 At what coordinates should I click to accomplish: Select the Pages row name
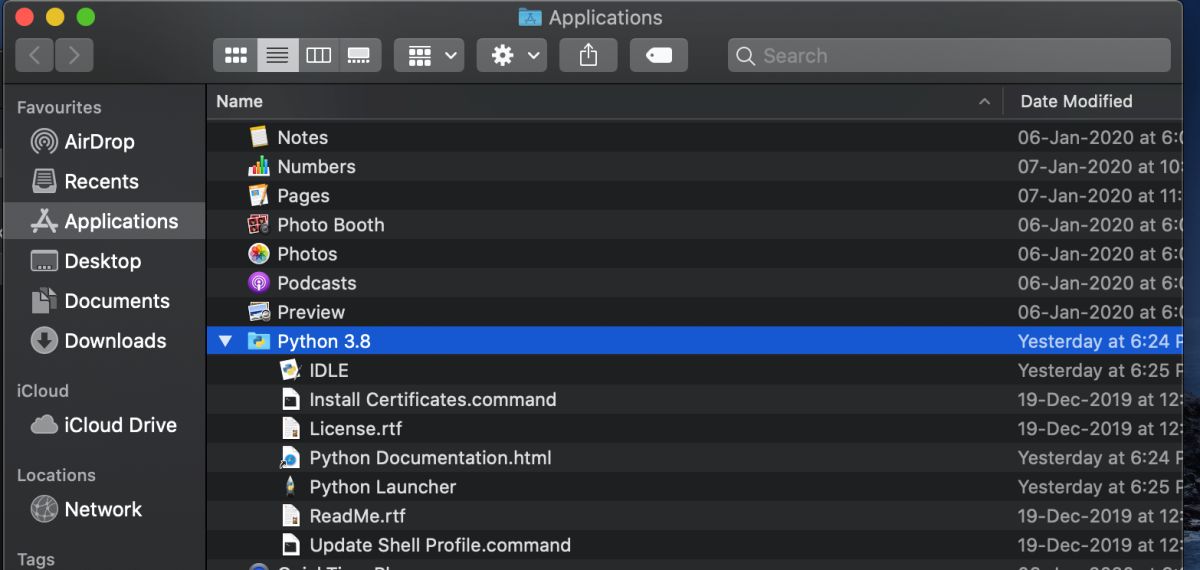(304, 196)
